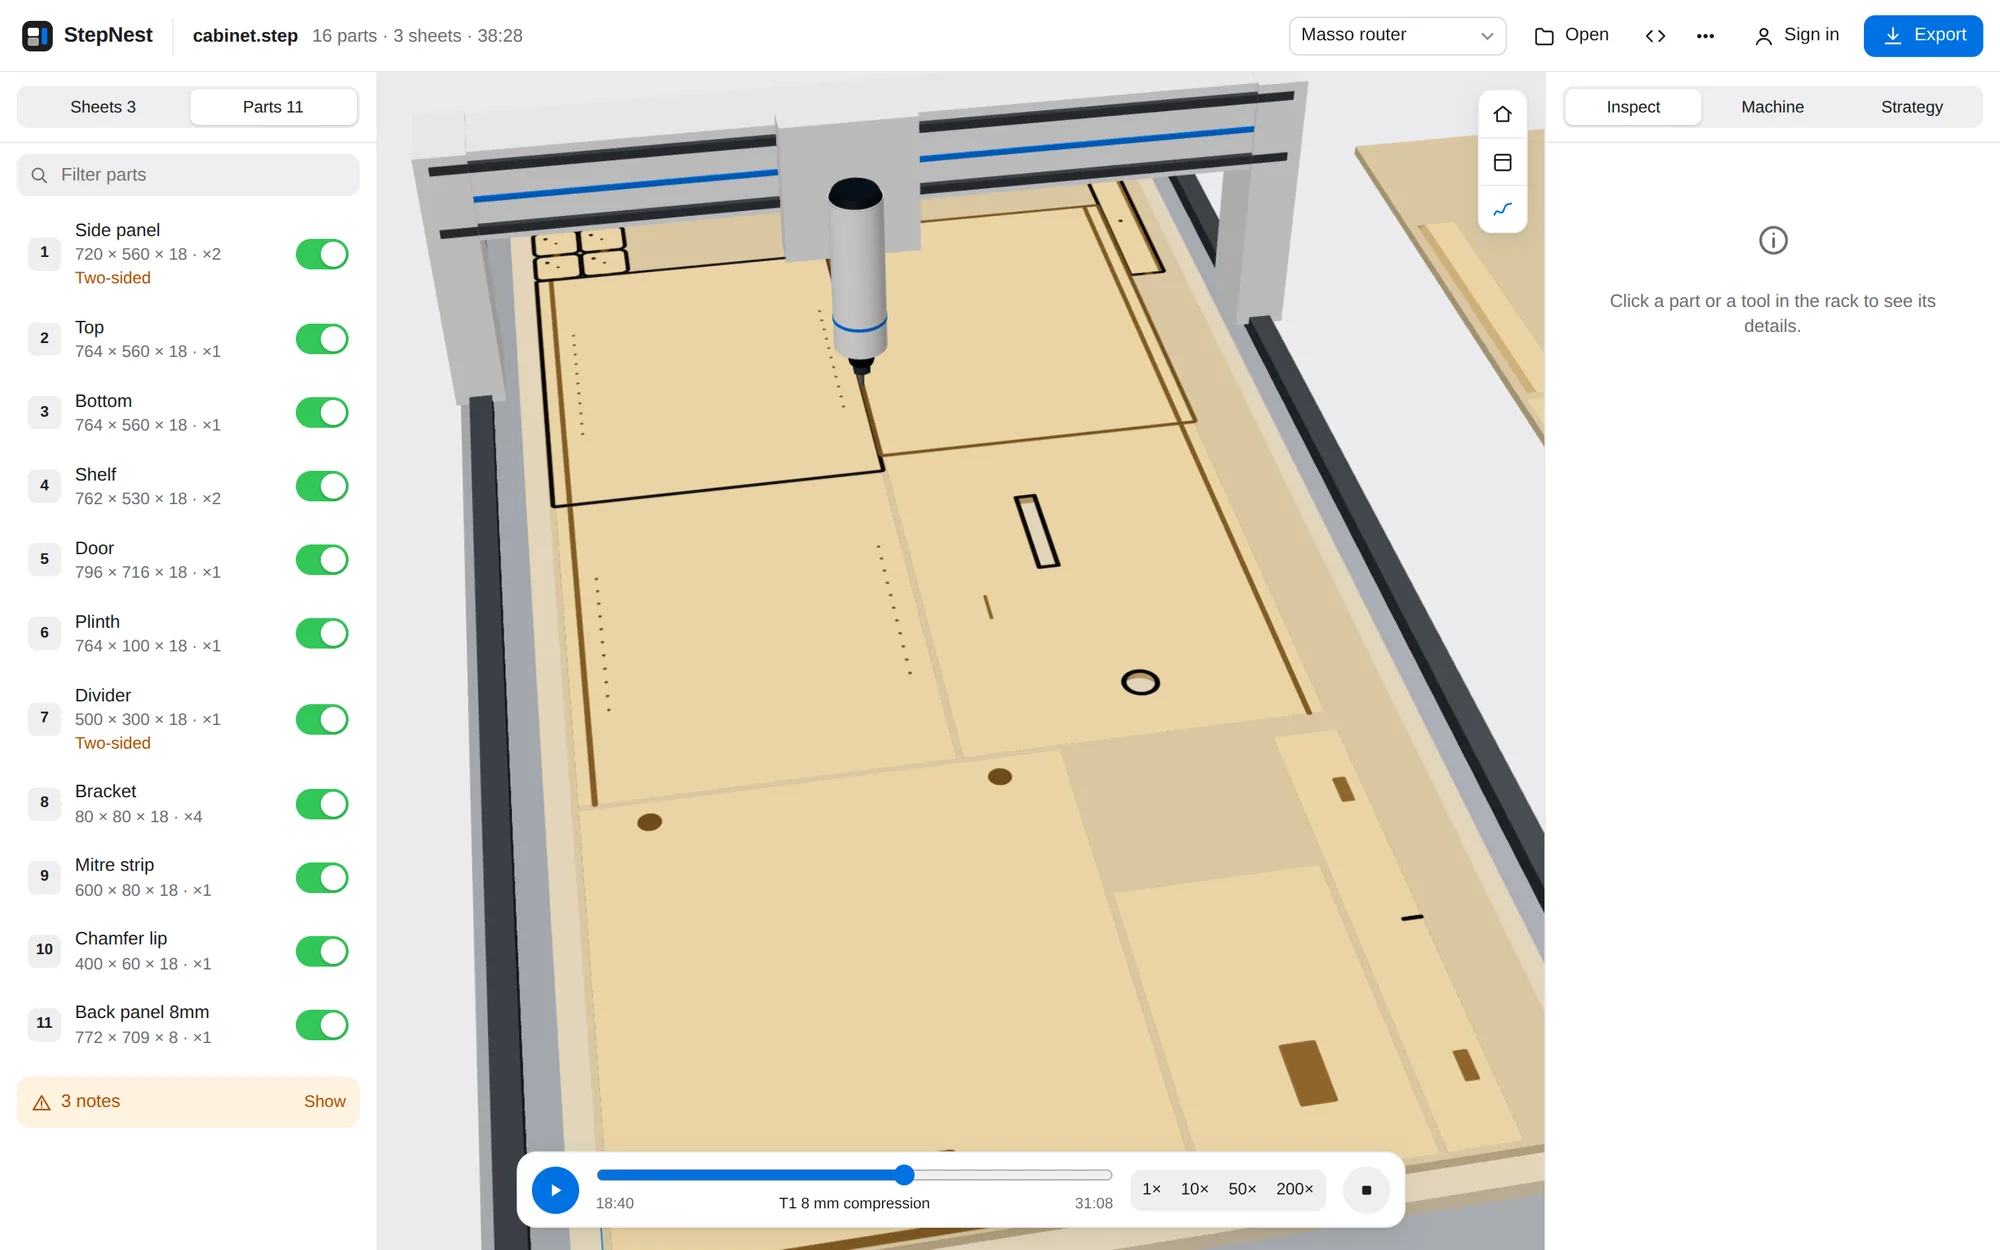2000x1250 pixels.
Task: Toggle off the Top part
Action: pos(322,339)
